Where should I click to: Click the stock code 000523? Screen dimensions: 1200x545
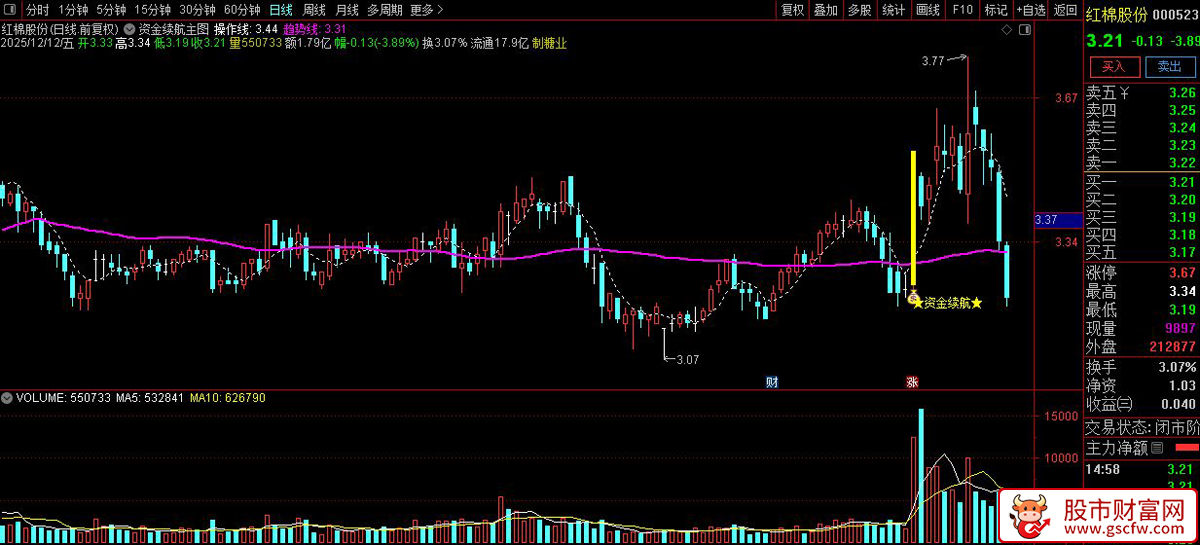point(1175,15)
